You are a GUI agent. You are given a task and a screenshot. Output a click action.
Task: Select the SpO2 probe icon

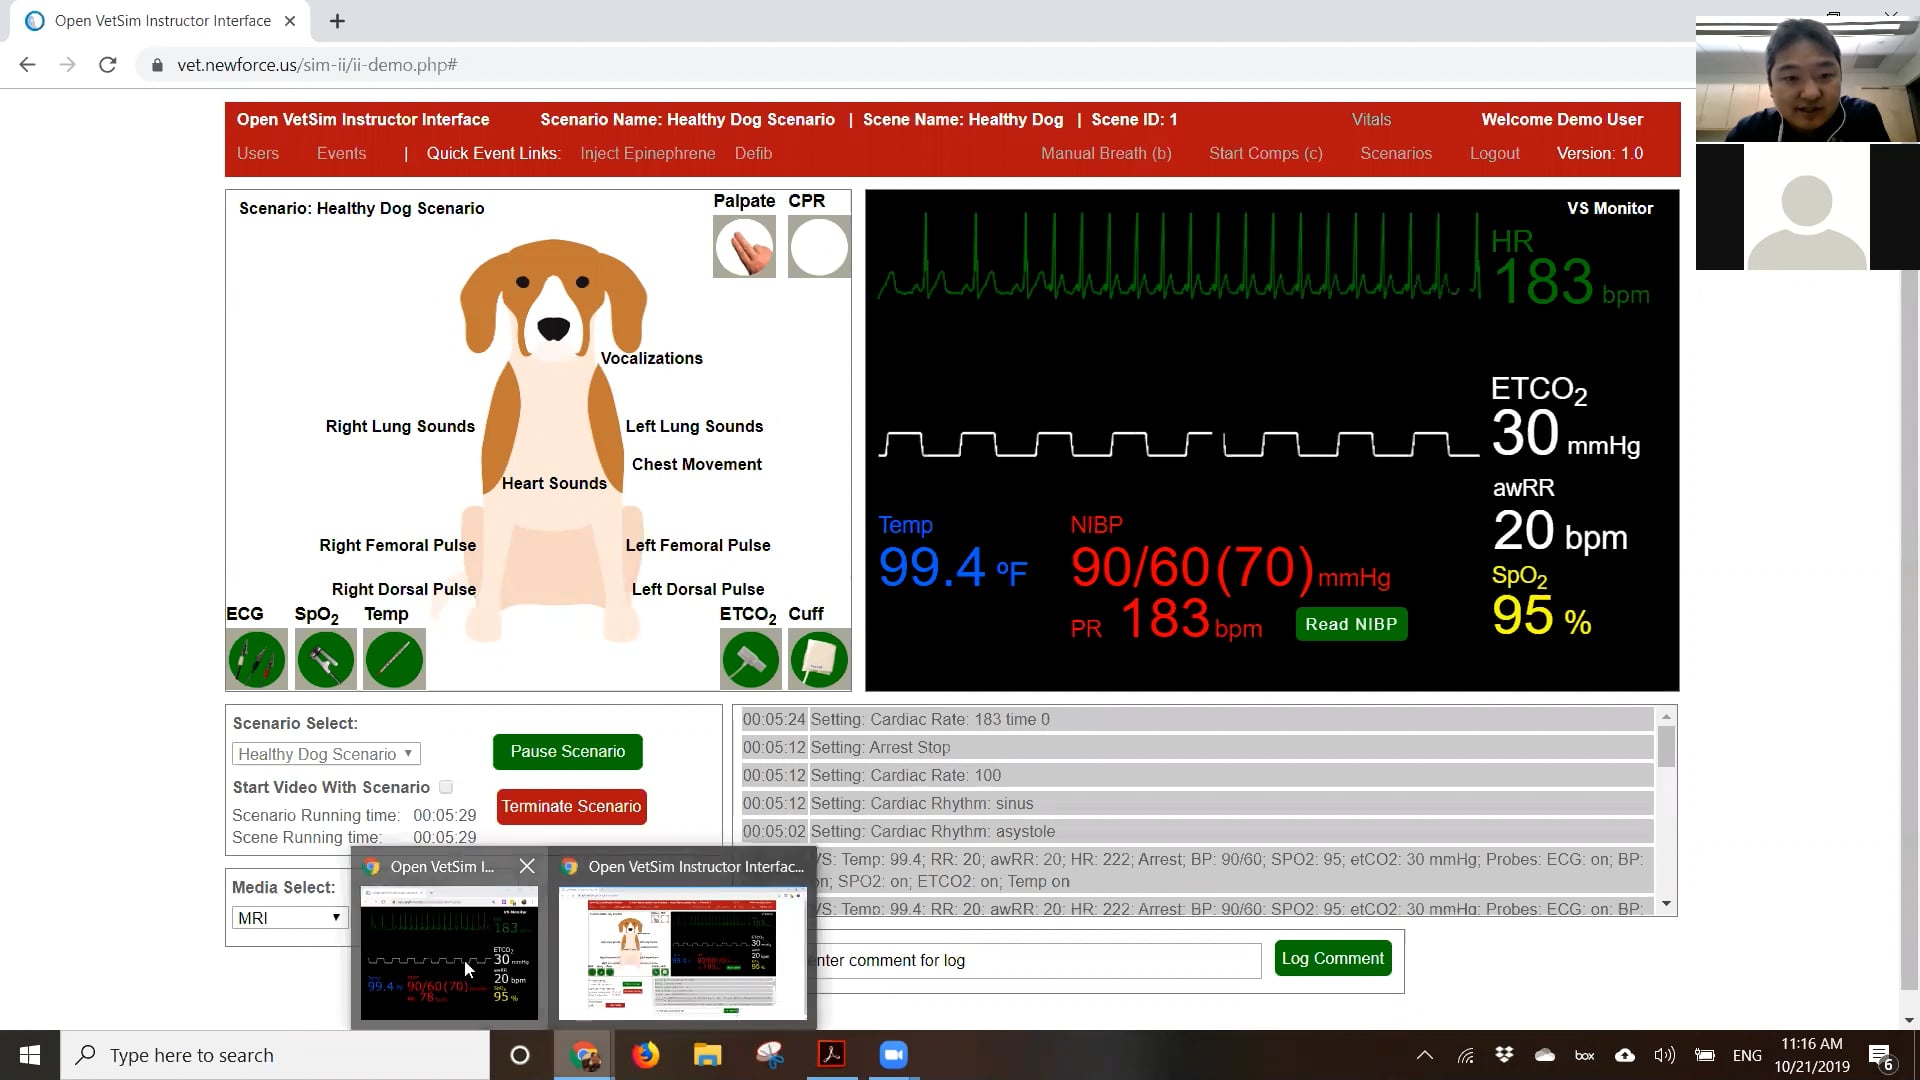[x=325, y=659]
